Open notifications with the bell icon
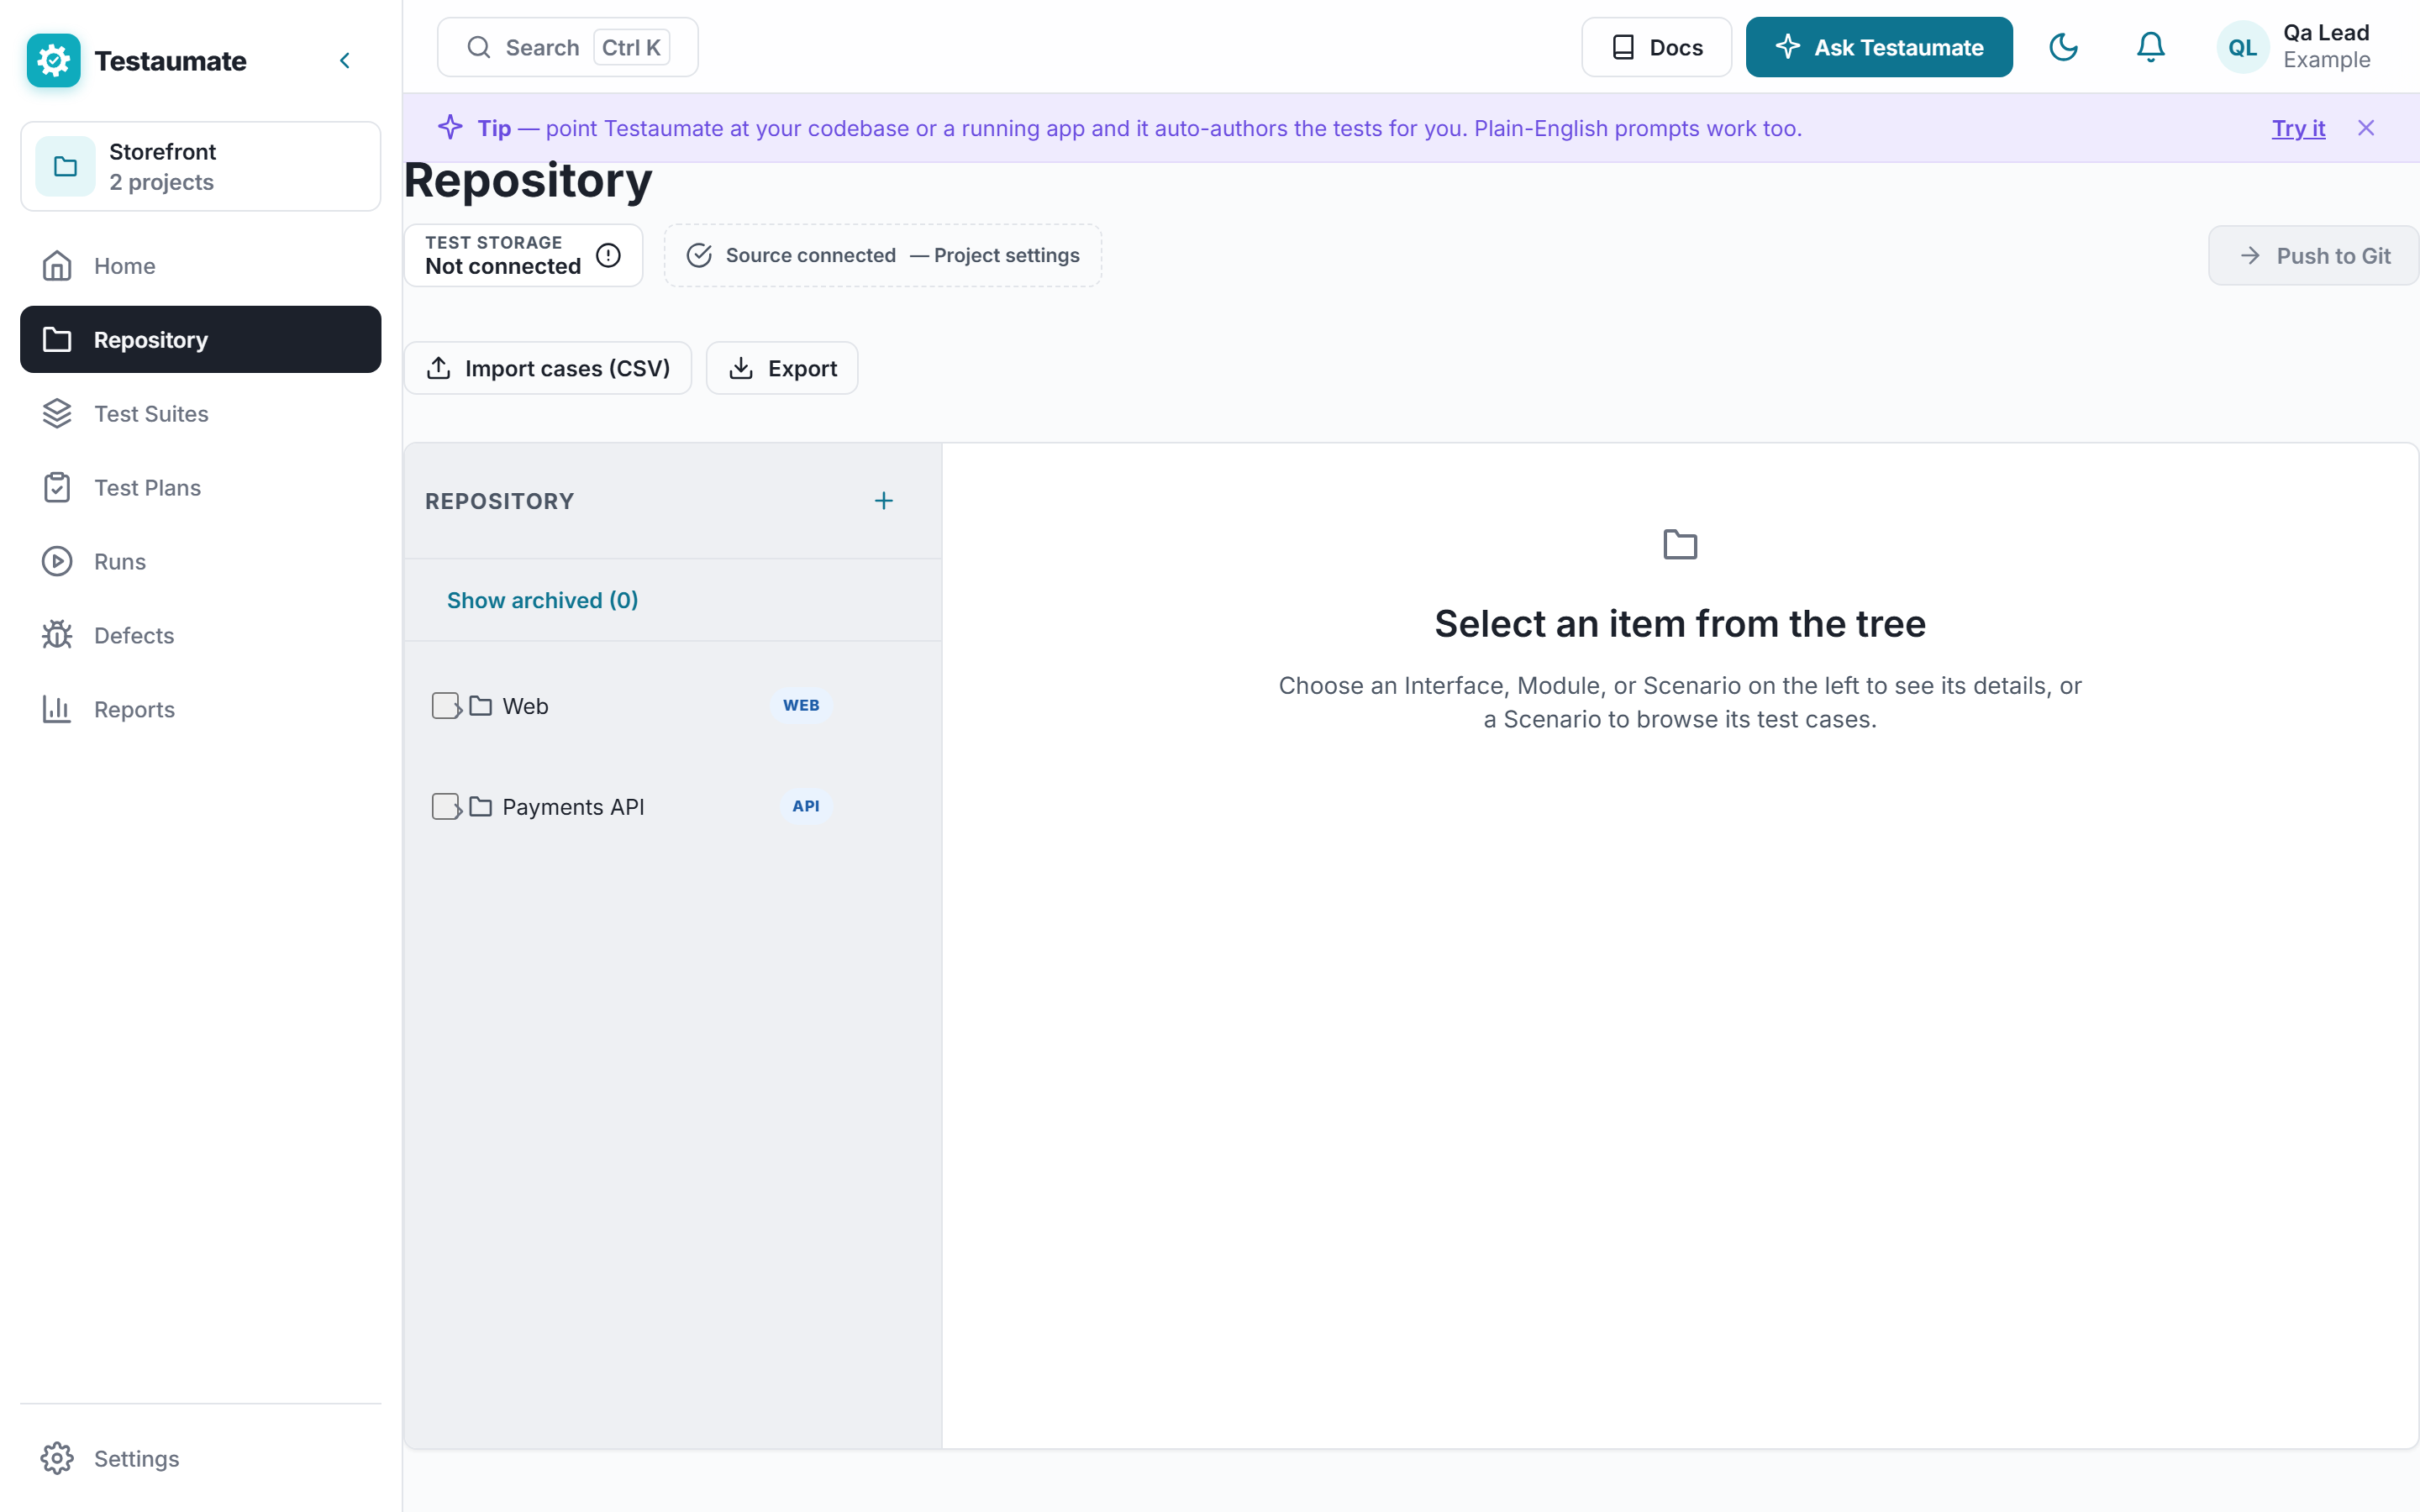2420x1512 pixels. 2150,47
